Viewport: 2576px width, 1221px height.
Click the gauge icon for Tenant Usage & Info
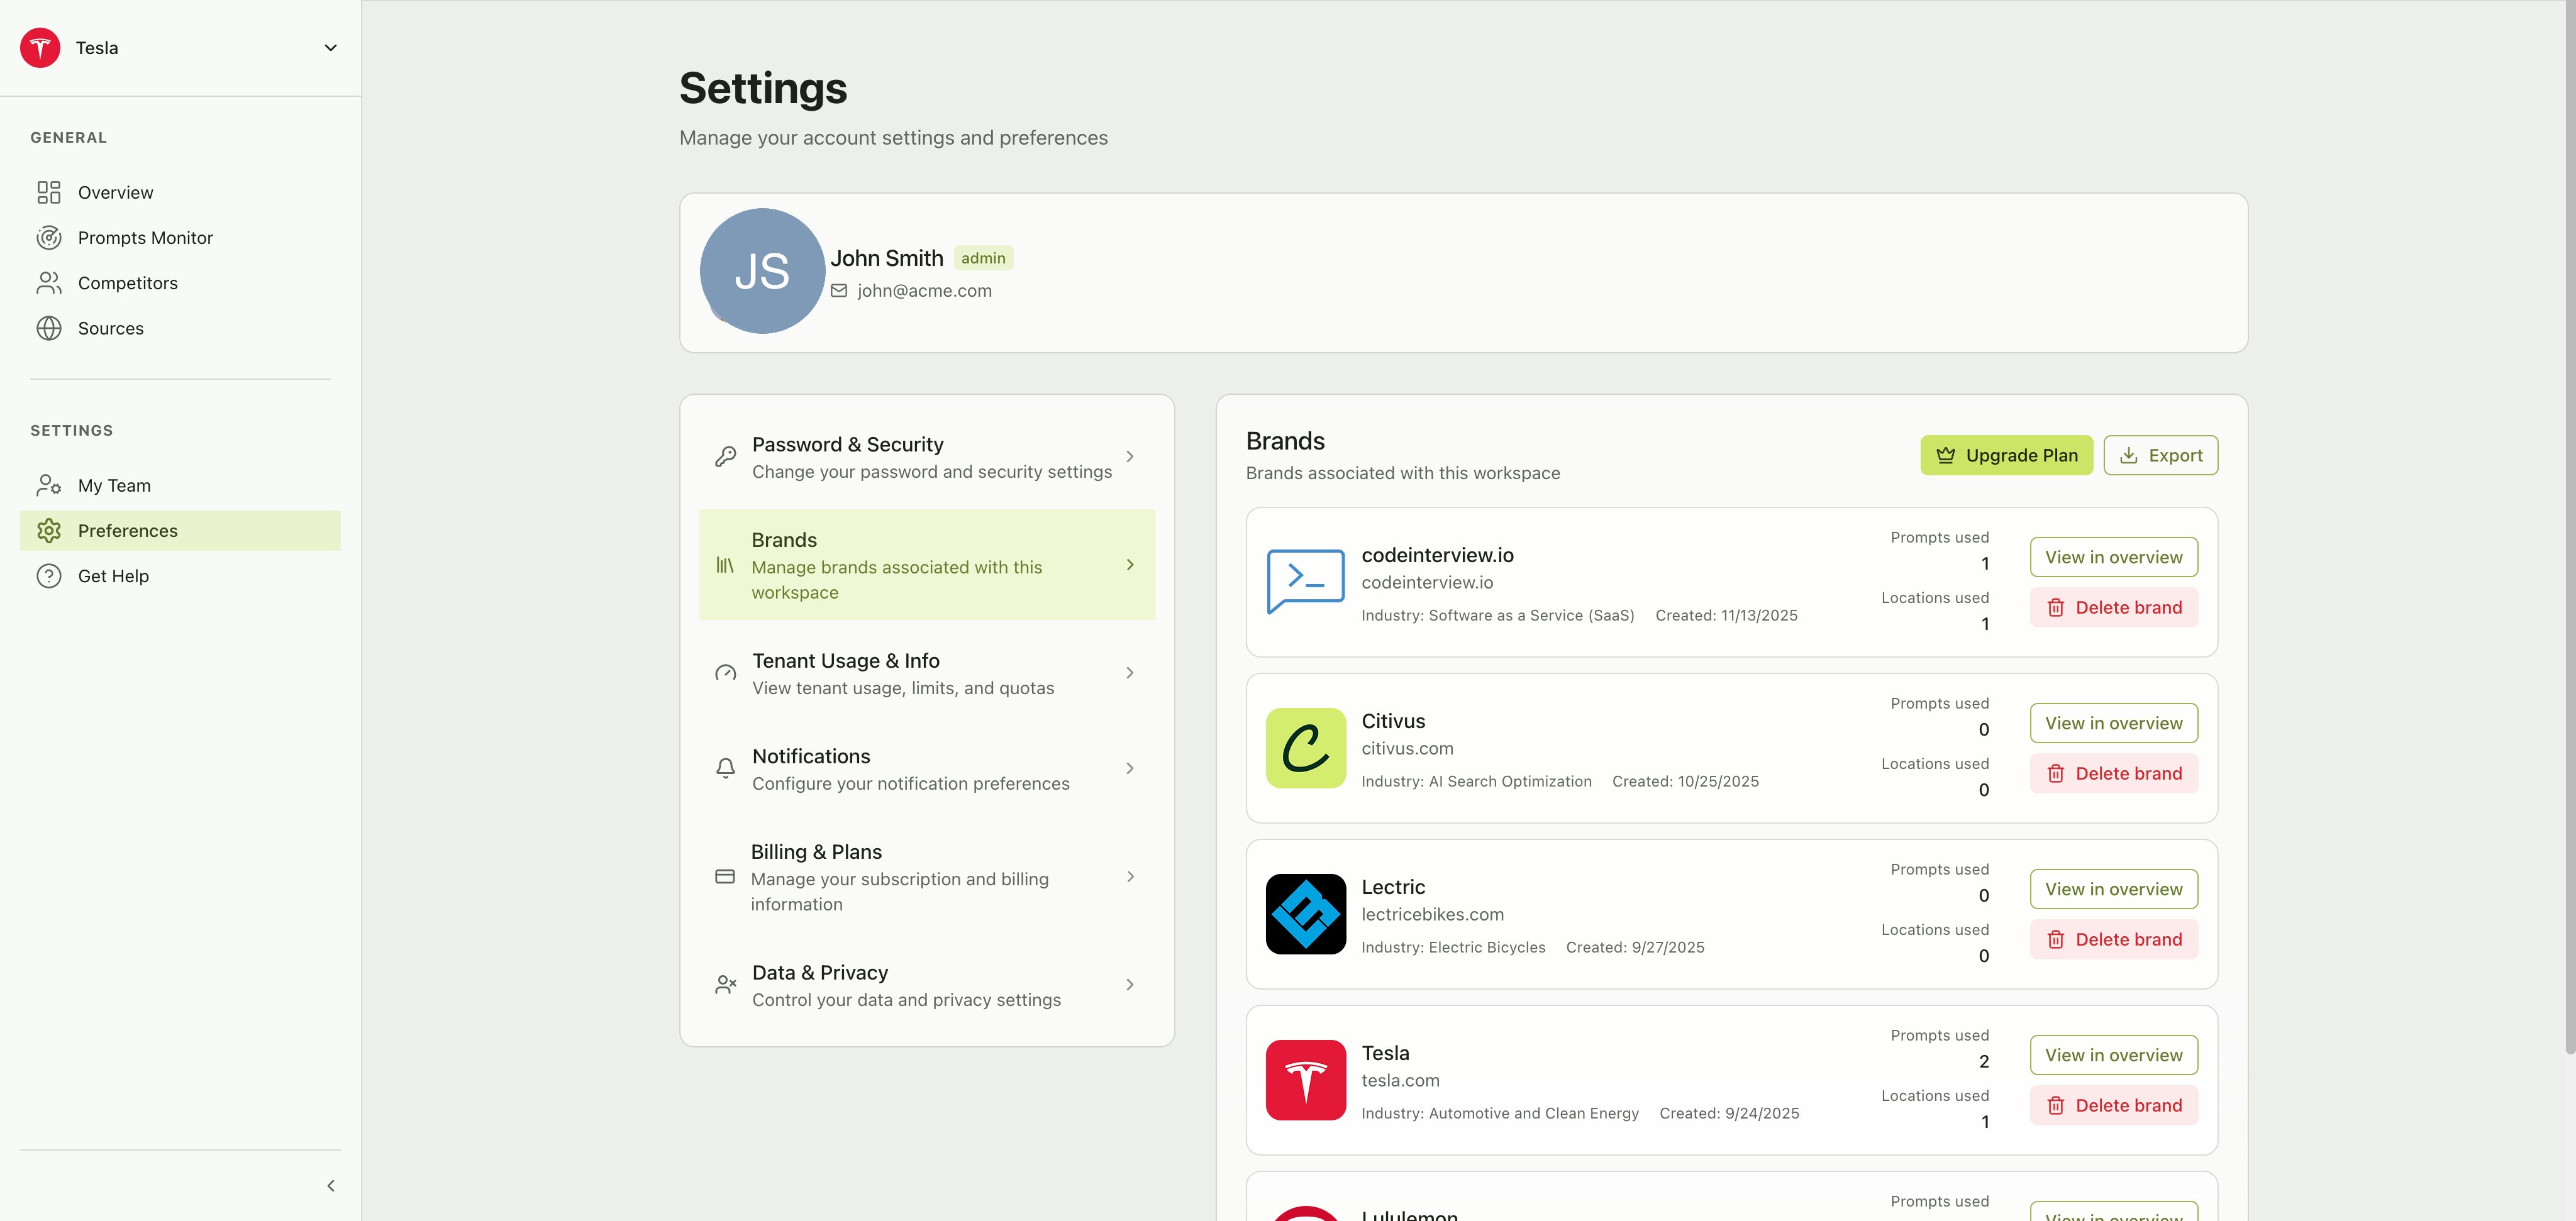tap(726, 673)
